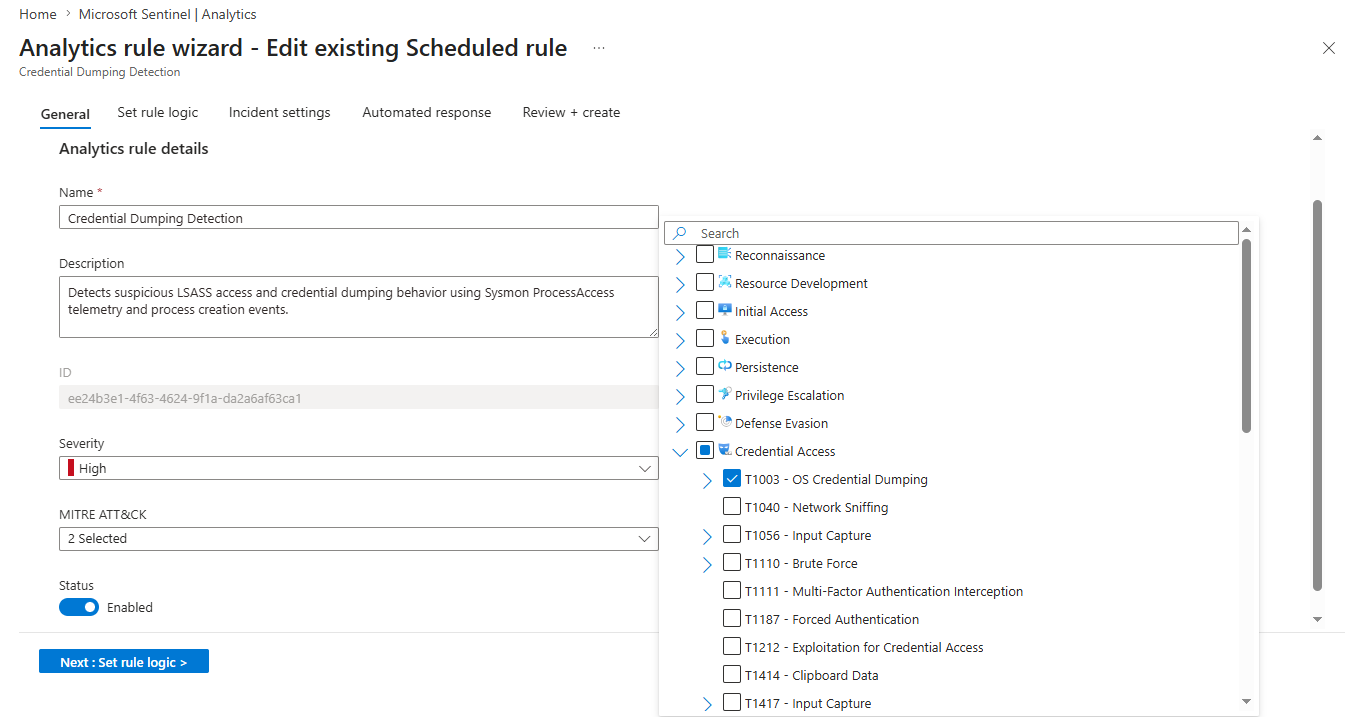Expand the Initial Access chevron
This screenshot has width=1365, height=717.
pyautogui.click(x=681, y=312)
